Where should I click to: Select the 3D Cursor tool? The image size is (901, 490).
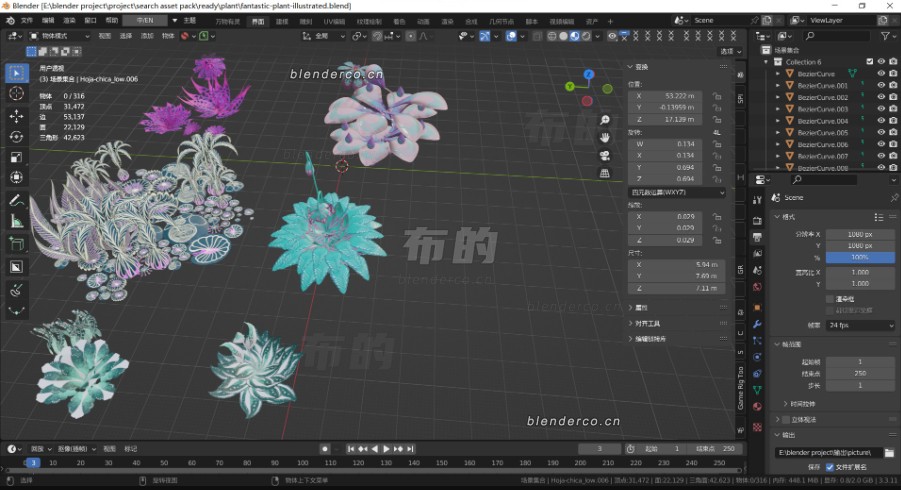pyautogui.click(x=17, y=94)
